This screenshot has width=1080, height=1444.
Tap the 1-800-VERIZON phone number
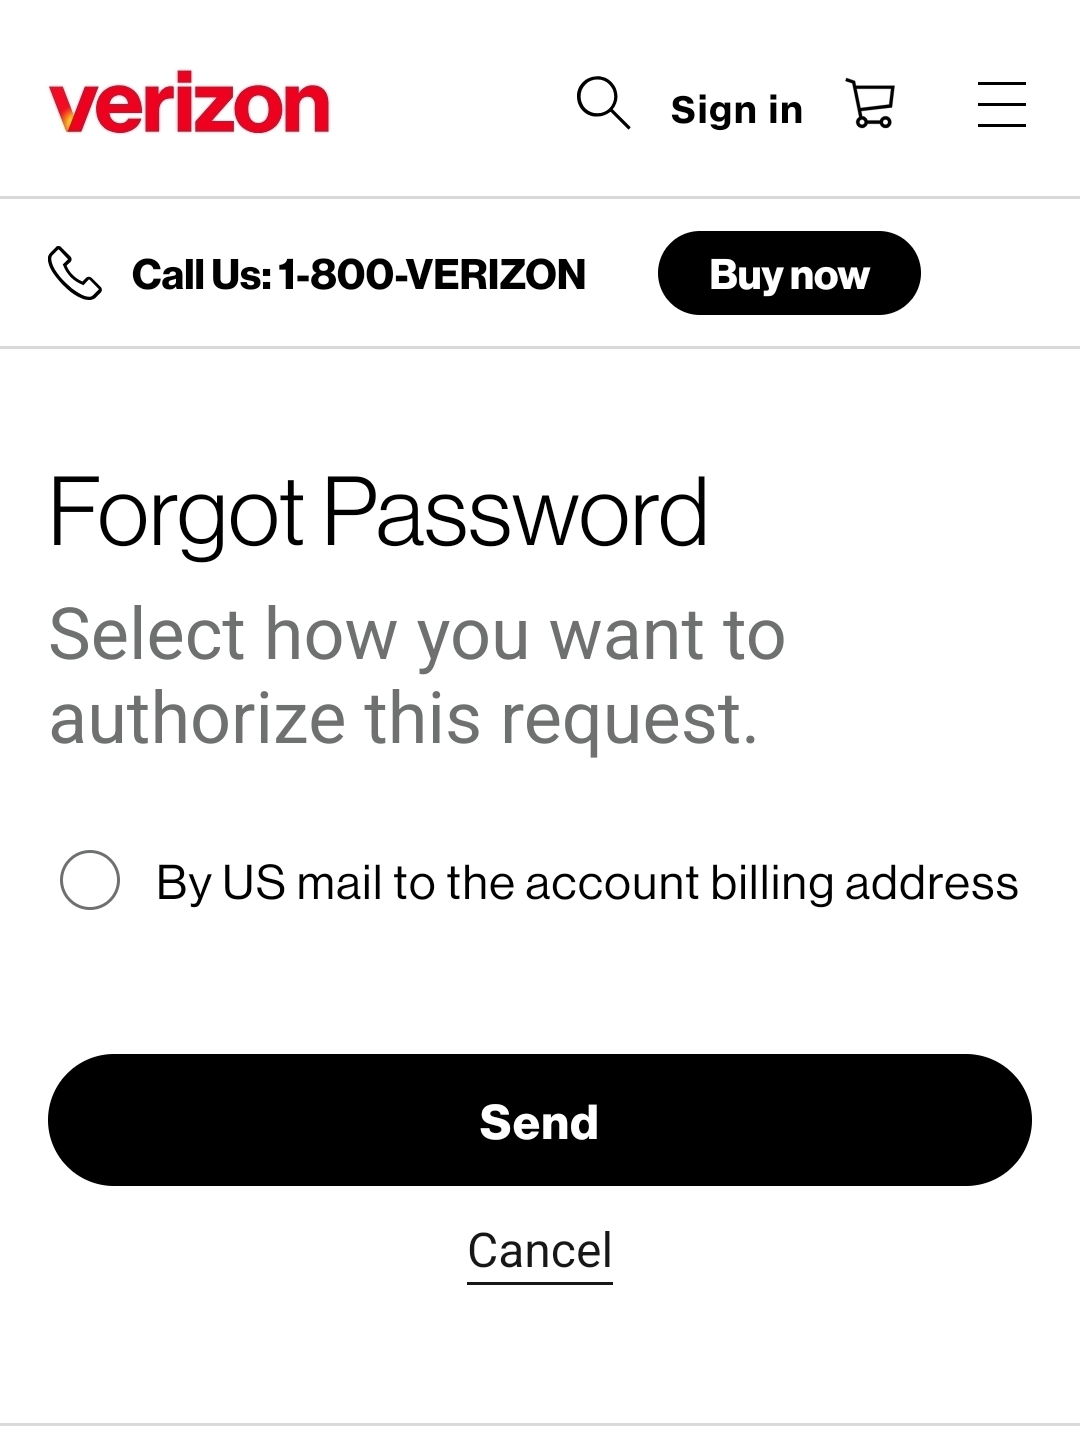[x=432, y=275]
